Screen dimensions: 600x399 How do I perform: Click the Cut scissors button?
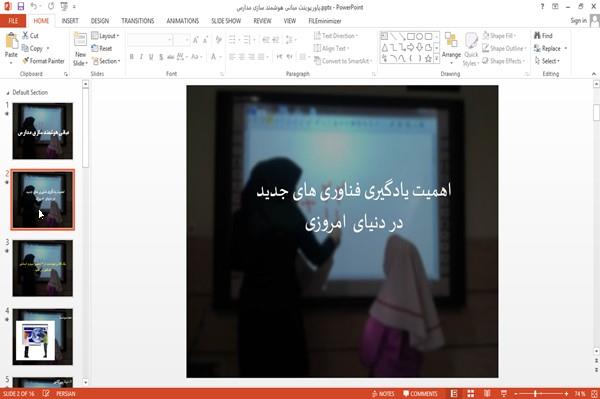click(30, 36)
